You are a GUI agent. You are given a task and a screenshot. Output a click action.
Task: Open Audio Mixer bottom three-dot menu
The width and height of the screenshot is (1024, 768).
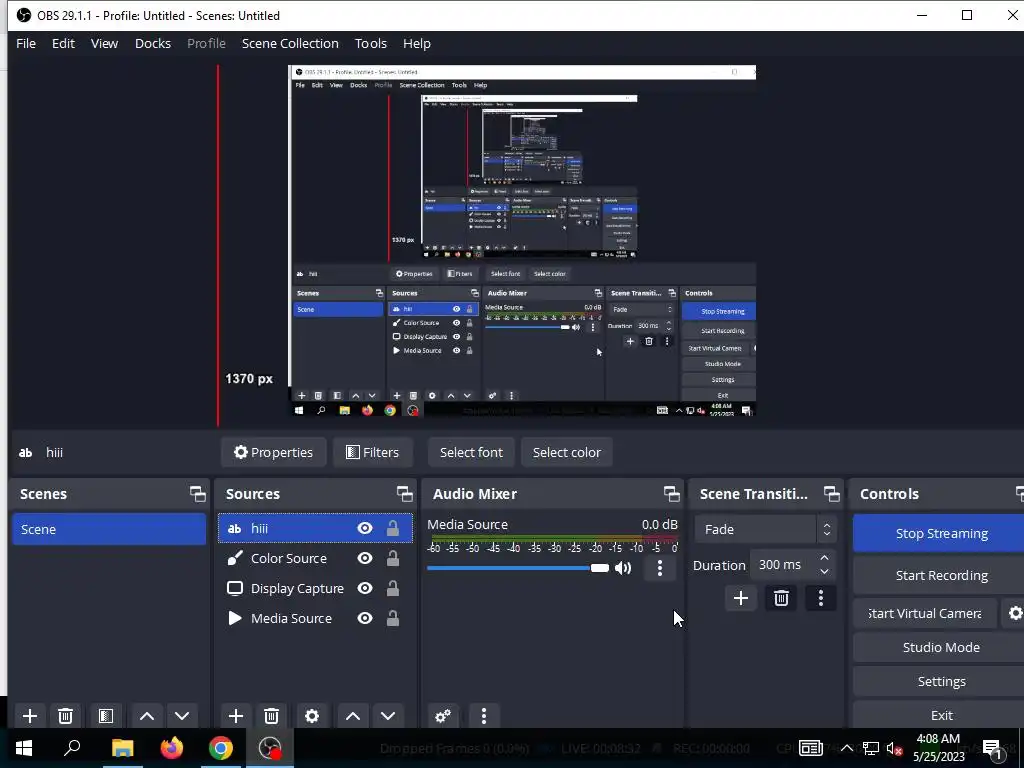[x=484, y=716]
